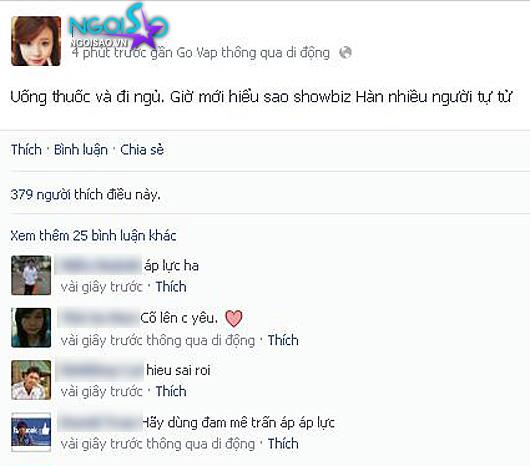Image resolution: width=530 pixels, height=466 pixels.
Task: Like the 'áp lực ha' comment
Action: tap(171, 287)
